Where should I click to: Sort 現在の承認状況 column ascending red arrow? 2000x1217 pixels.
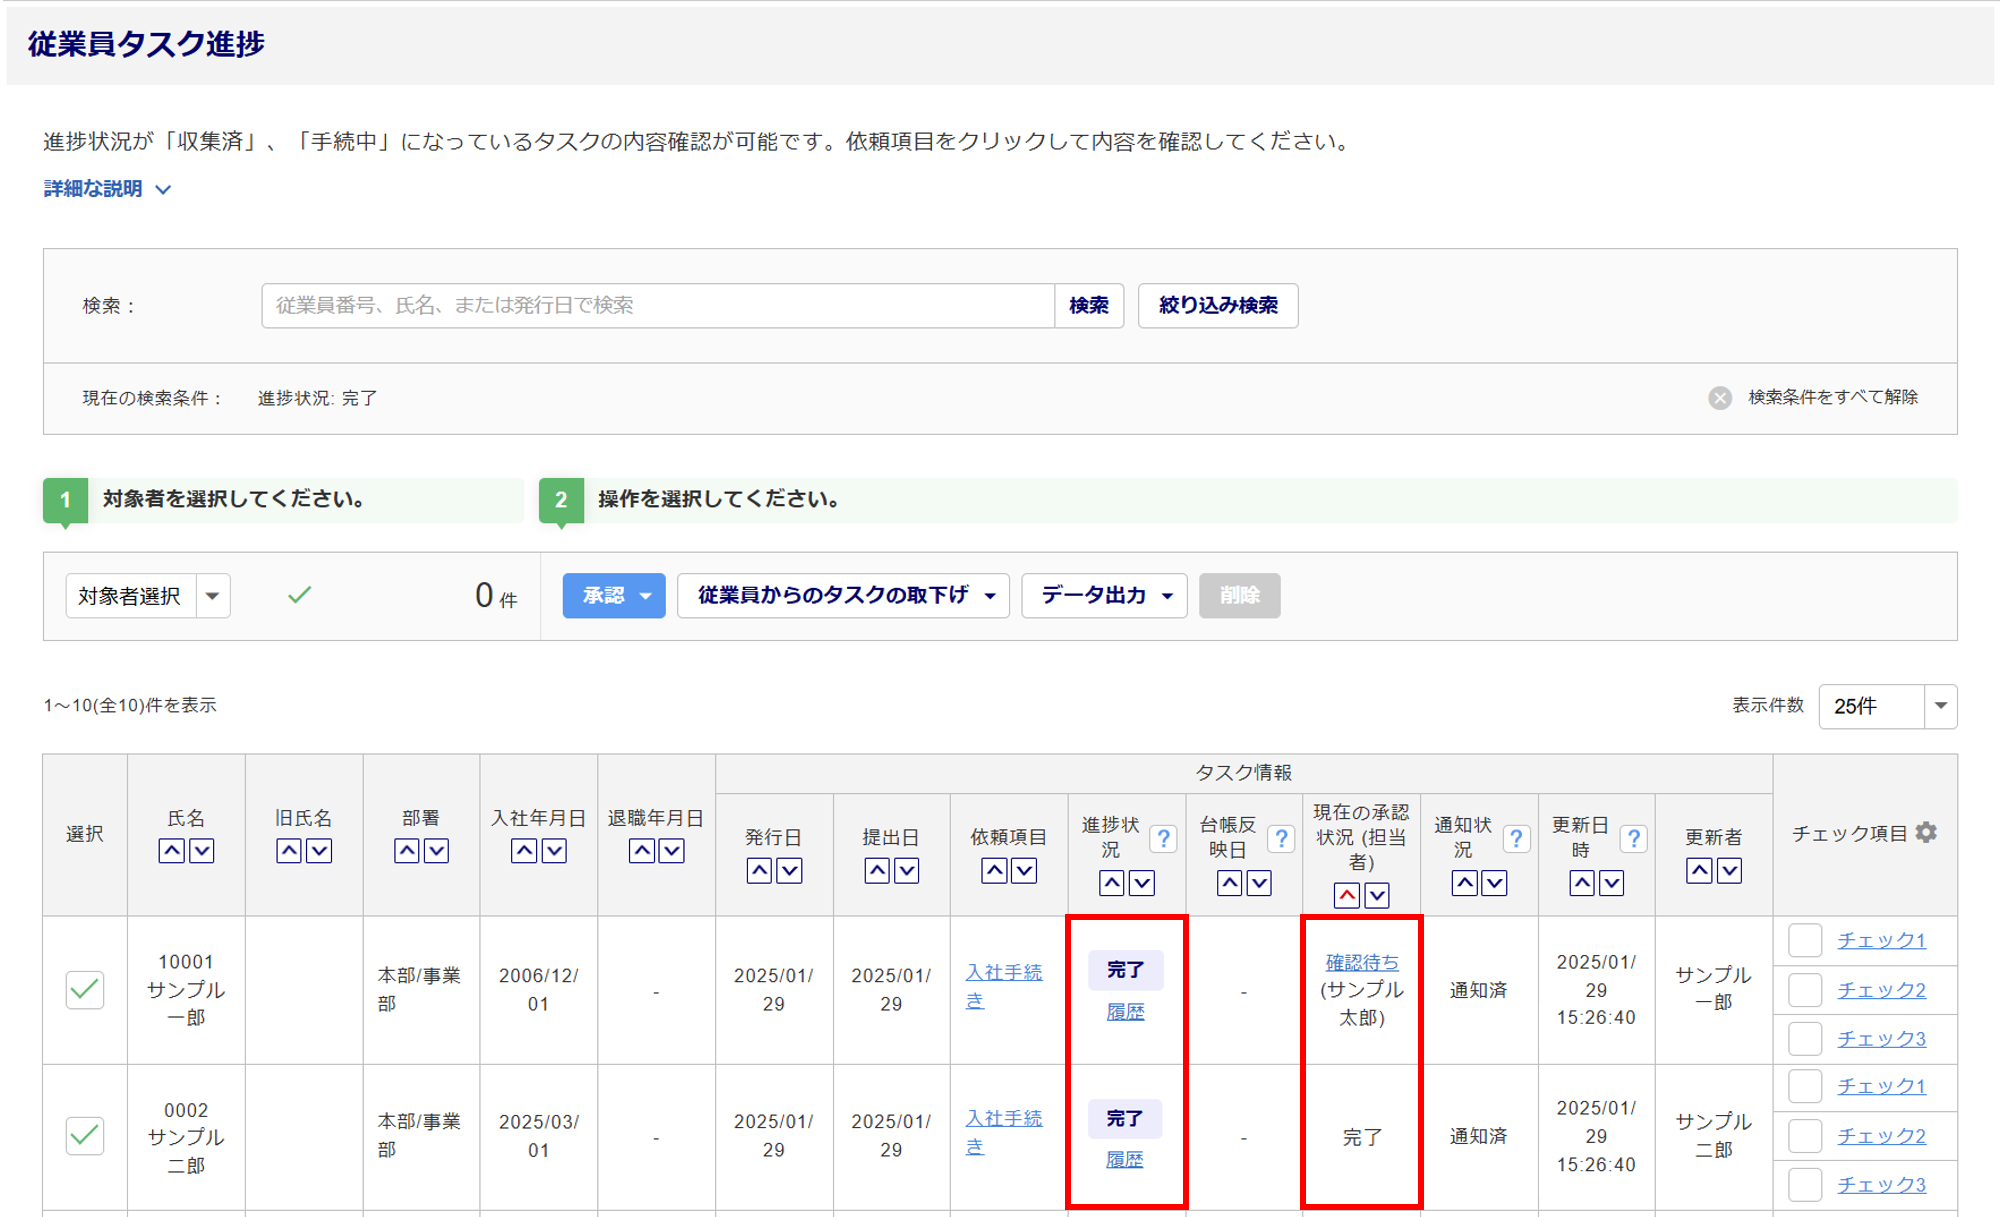click(x=1347, y=895)
